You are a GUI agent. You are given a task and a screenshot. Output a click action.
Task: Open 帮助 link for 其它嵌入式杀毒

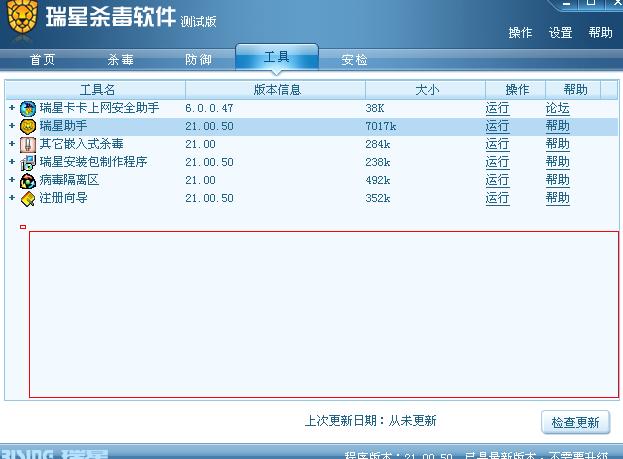[557, 144]
